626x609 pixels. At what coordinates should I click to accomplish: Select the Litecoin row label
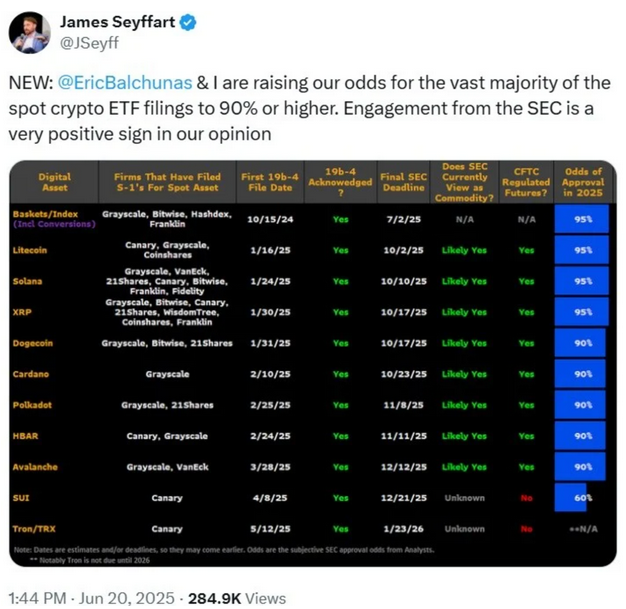(30, 250)
